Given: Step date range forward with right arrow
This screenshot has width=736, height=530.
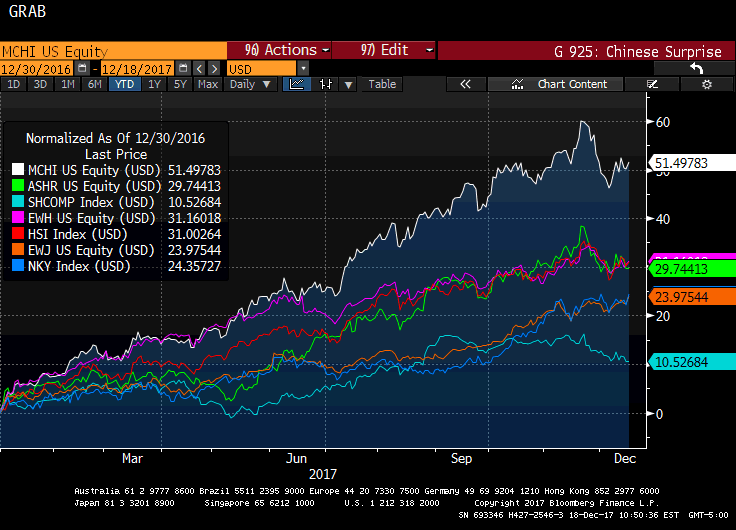Looking at the screenshot, I should coord(214,69).
